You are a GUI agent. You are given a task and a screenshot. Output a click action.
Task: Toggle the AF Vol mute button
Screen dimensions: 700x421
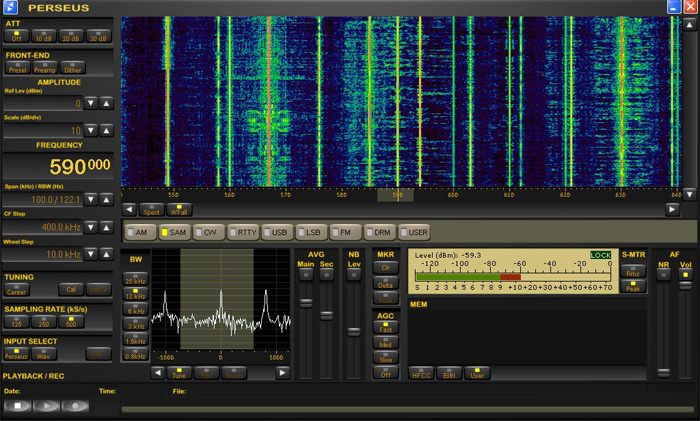coord(685,275)
